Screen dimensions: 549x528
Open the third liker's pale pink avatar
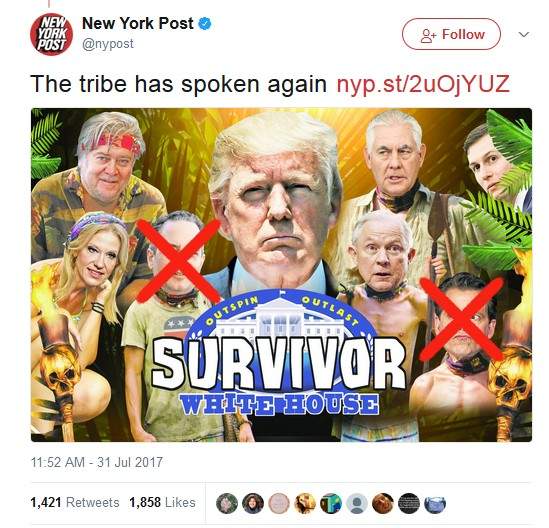pyautogui.click(x=279, y=503)
